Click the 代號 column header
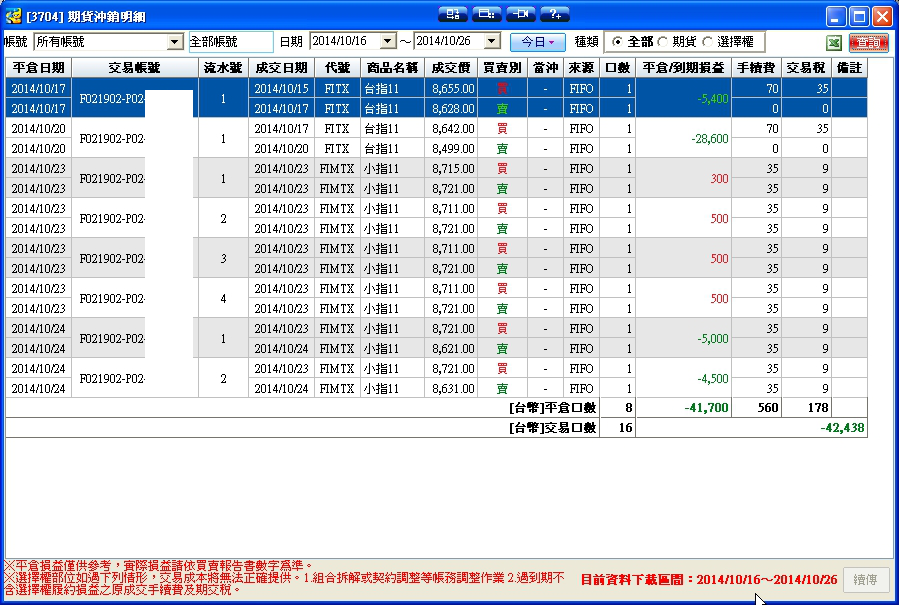899x605 pixels. click(337, 68)
